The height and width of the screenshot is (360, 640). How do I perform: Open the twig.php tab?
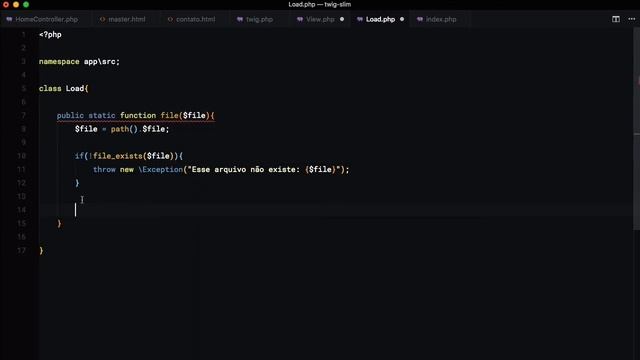pos(255,19)
